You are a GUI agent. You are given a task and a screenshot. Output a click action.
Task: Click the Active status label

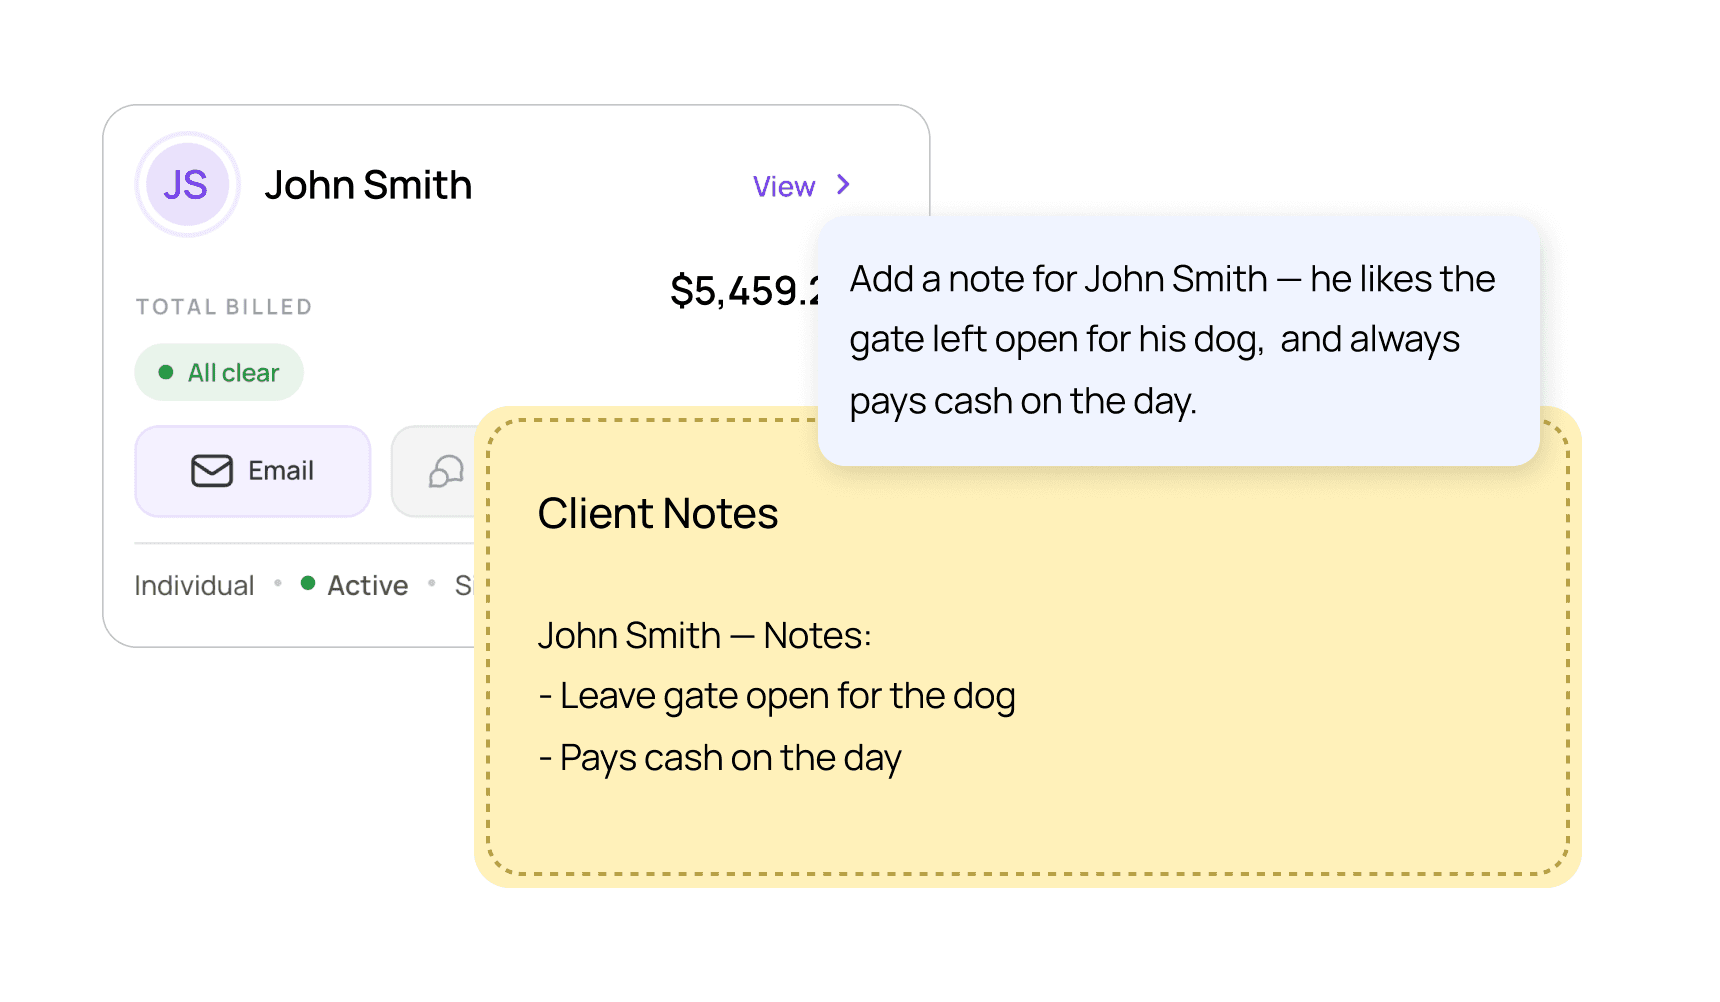pyautogui.click(x=367, y=585)
